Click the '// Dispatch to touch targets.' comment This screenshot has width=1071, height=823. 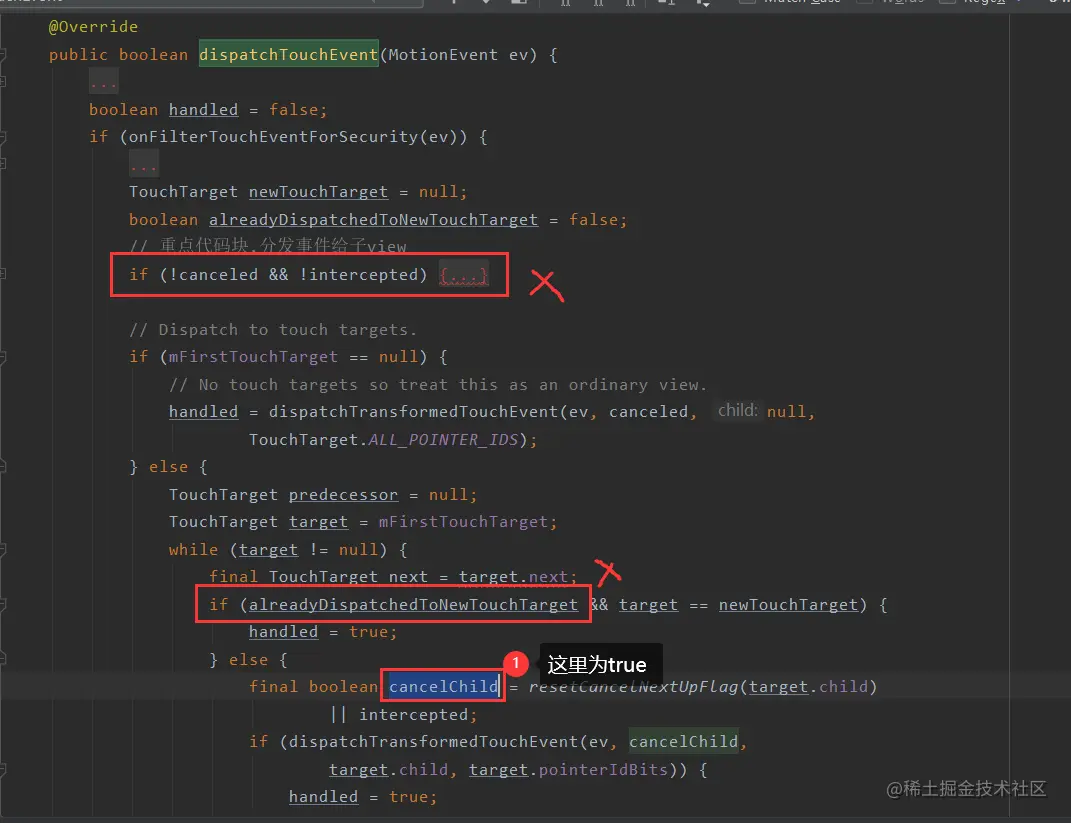point(273,330)
